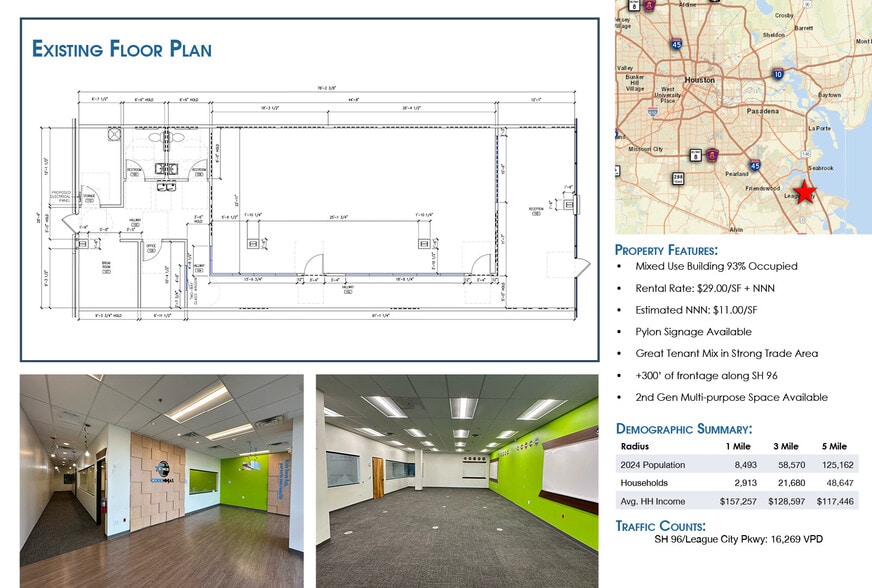Click the I-45 shield near Pearland
The image size is (872, 588).
pos(753,165)
